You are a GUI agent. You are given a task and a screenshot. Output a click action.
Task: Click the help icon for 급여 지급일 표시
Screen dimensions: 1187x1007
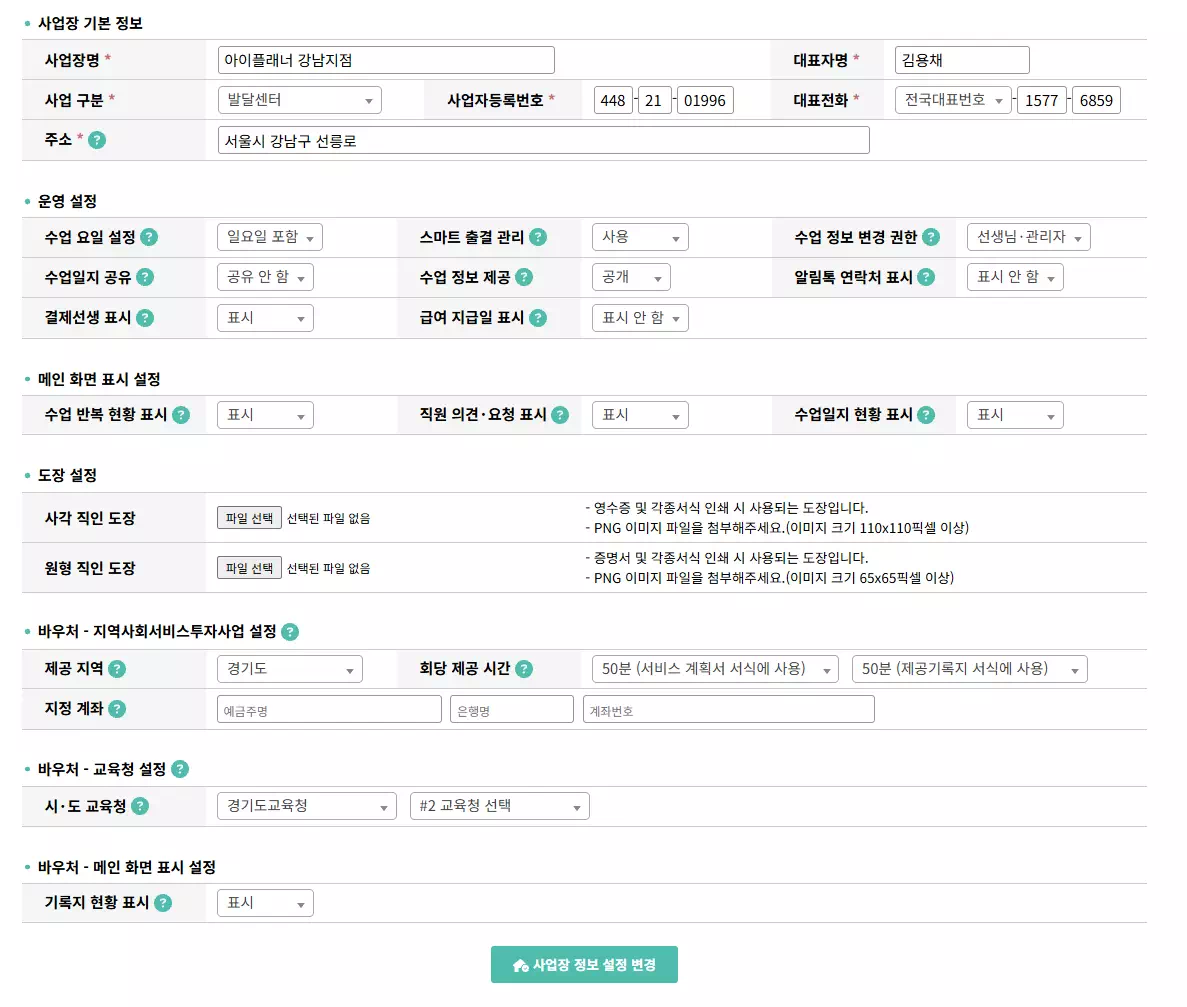click(x=538, y=318)
